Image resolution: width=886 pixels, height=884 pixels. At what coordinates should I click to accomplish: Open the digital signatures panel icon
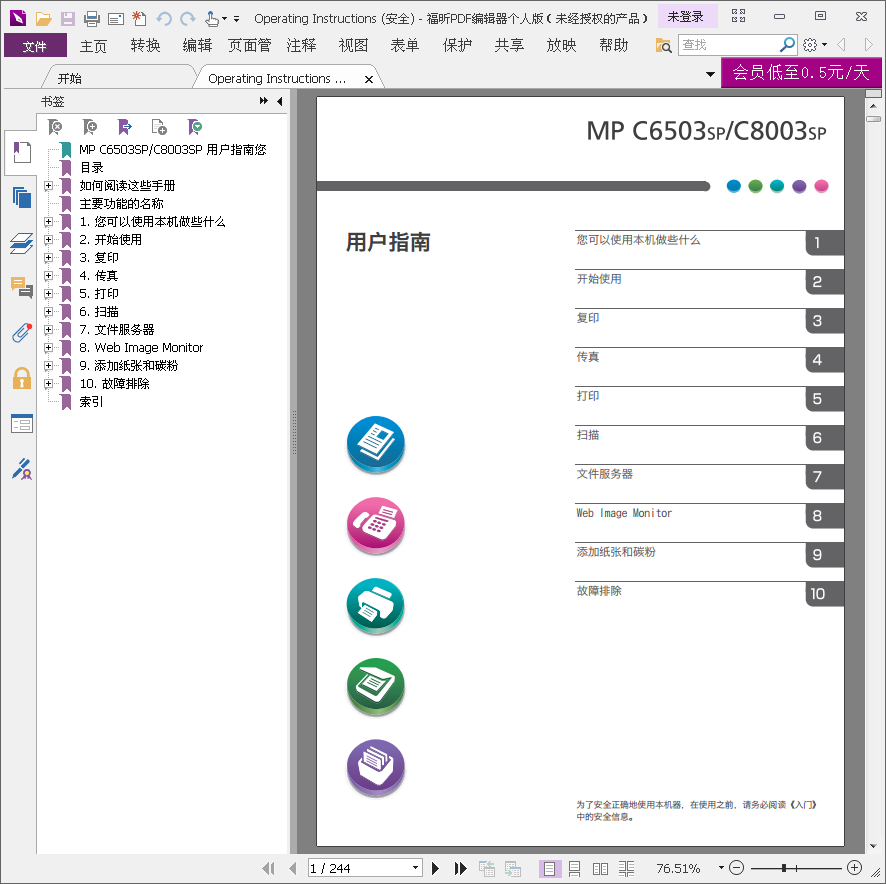[x=22, y=469]
